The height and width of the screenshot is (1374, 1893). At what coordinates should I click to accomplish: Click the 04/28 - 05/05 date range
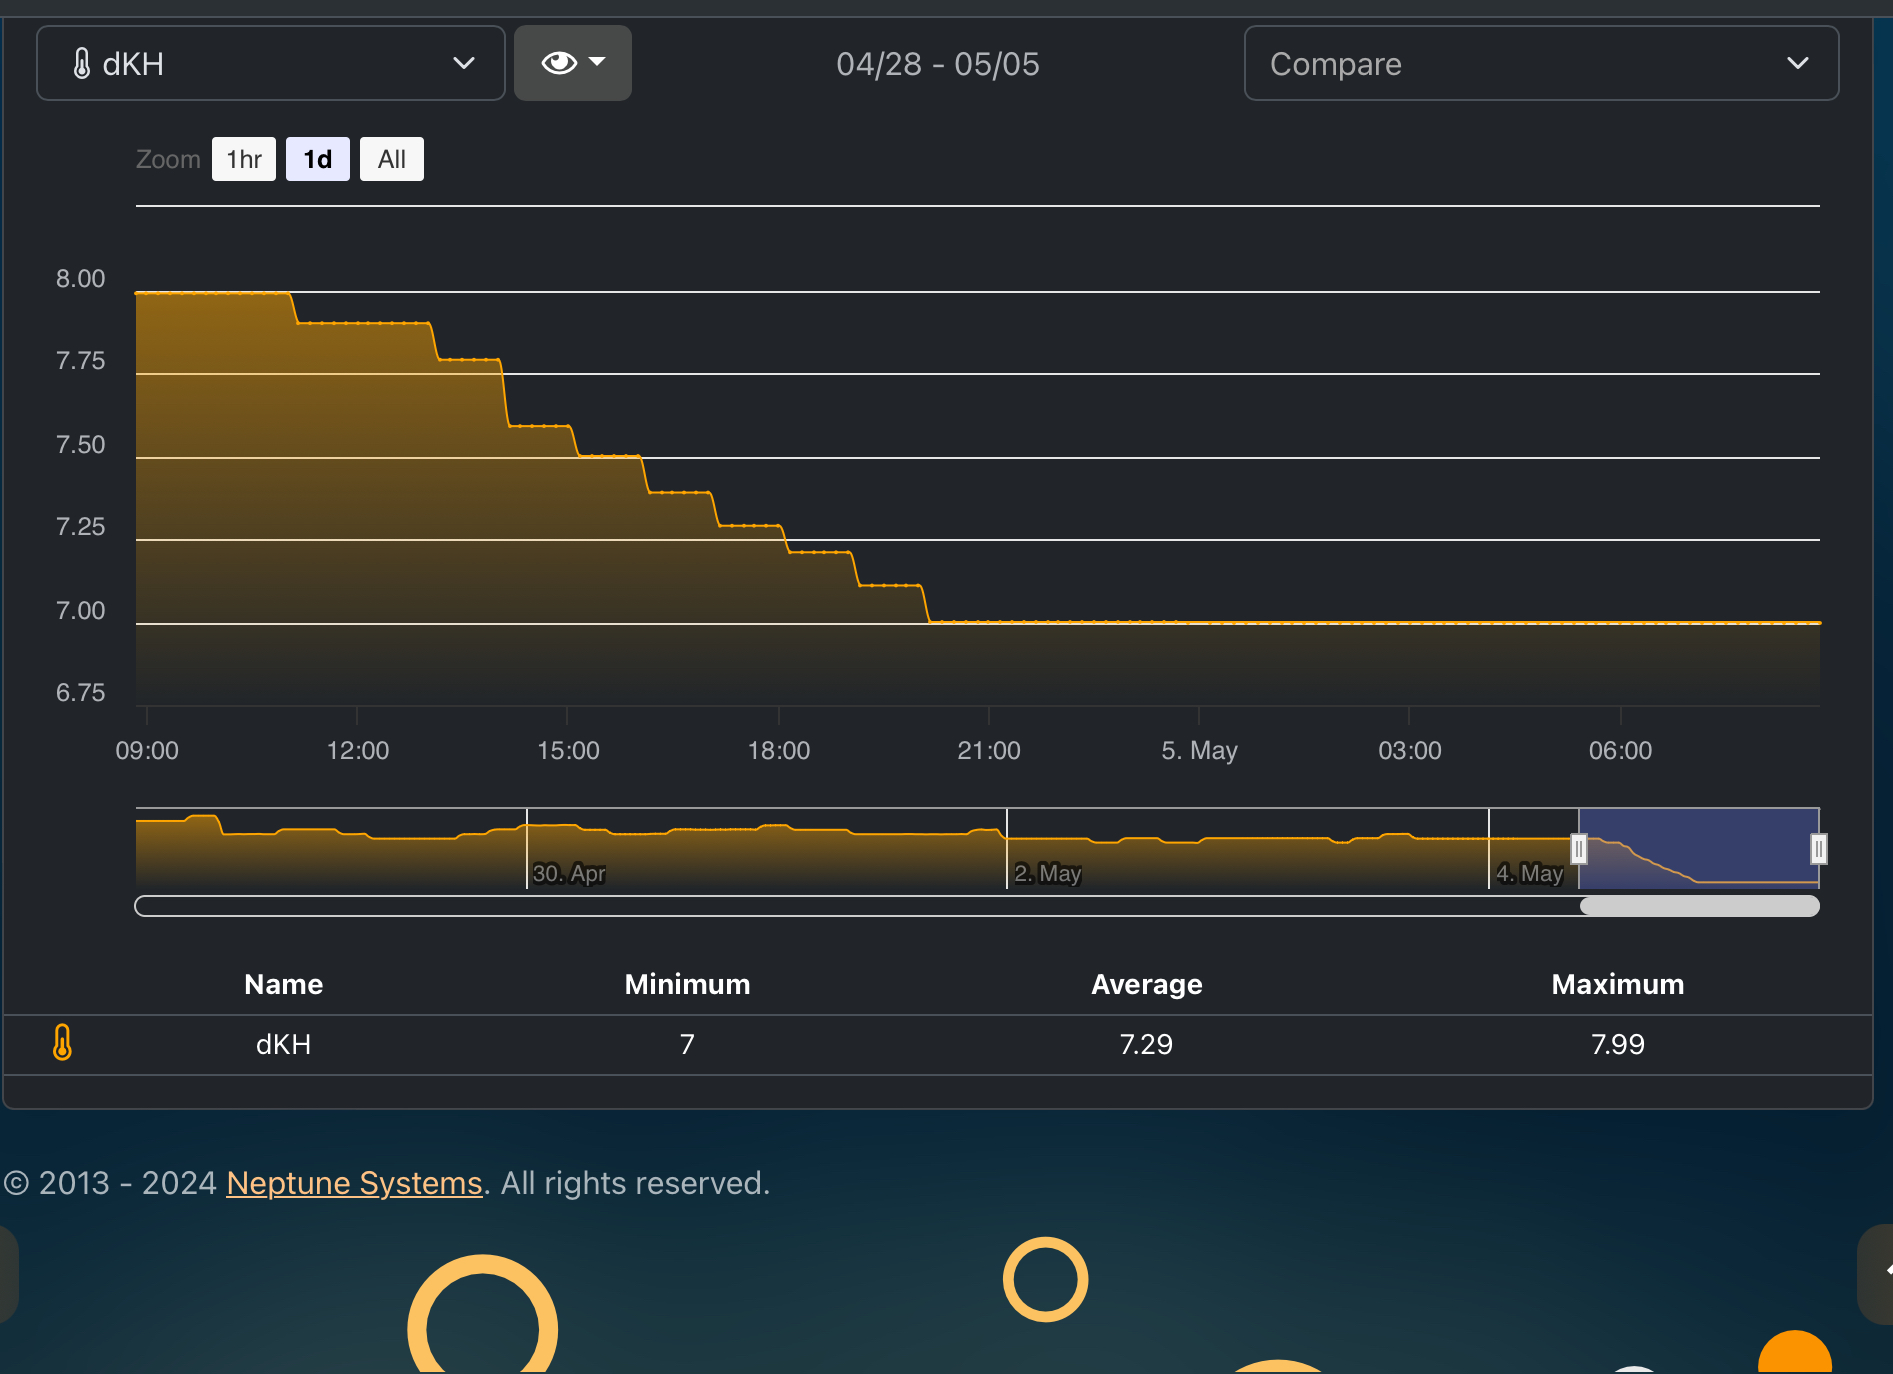coord(937,64)
